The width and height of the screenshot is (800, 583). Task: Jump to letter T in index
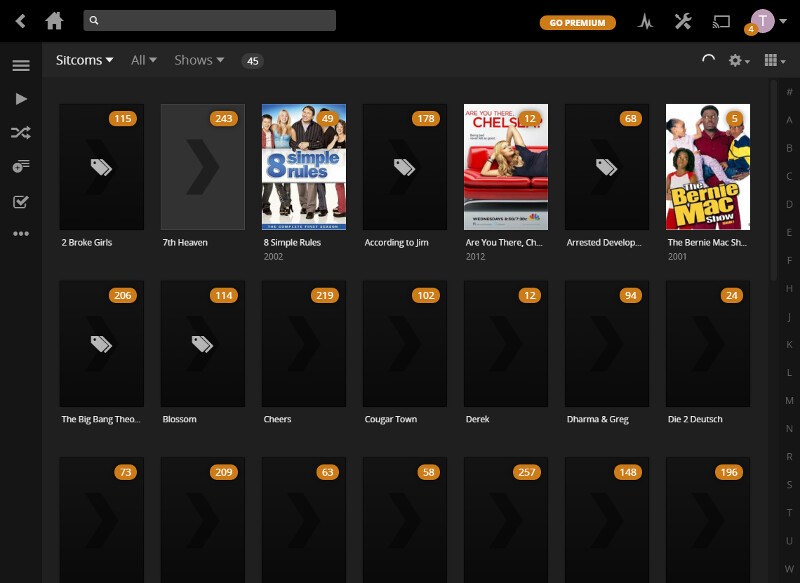coord(789,513)
